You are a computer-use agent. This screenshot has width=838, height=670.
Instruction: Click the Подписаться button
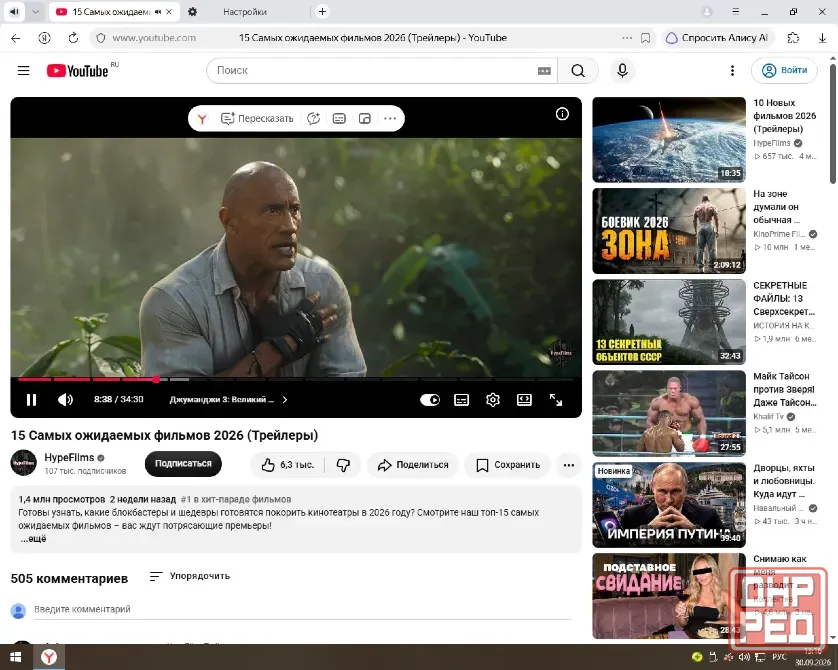click(x=183, y=464)
